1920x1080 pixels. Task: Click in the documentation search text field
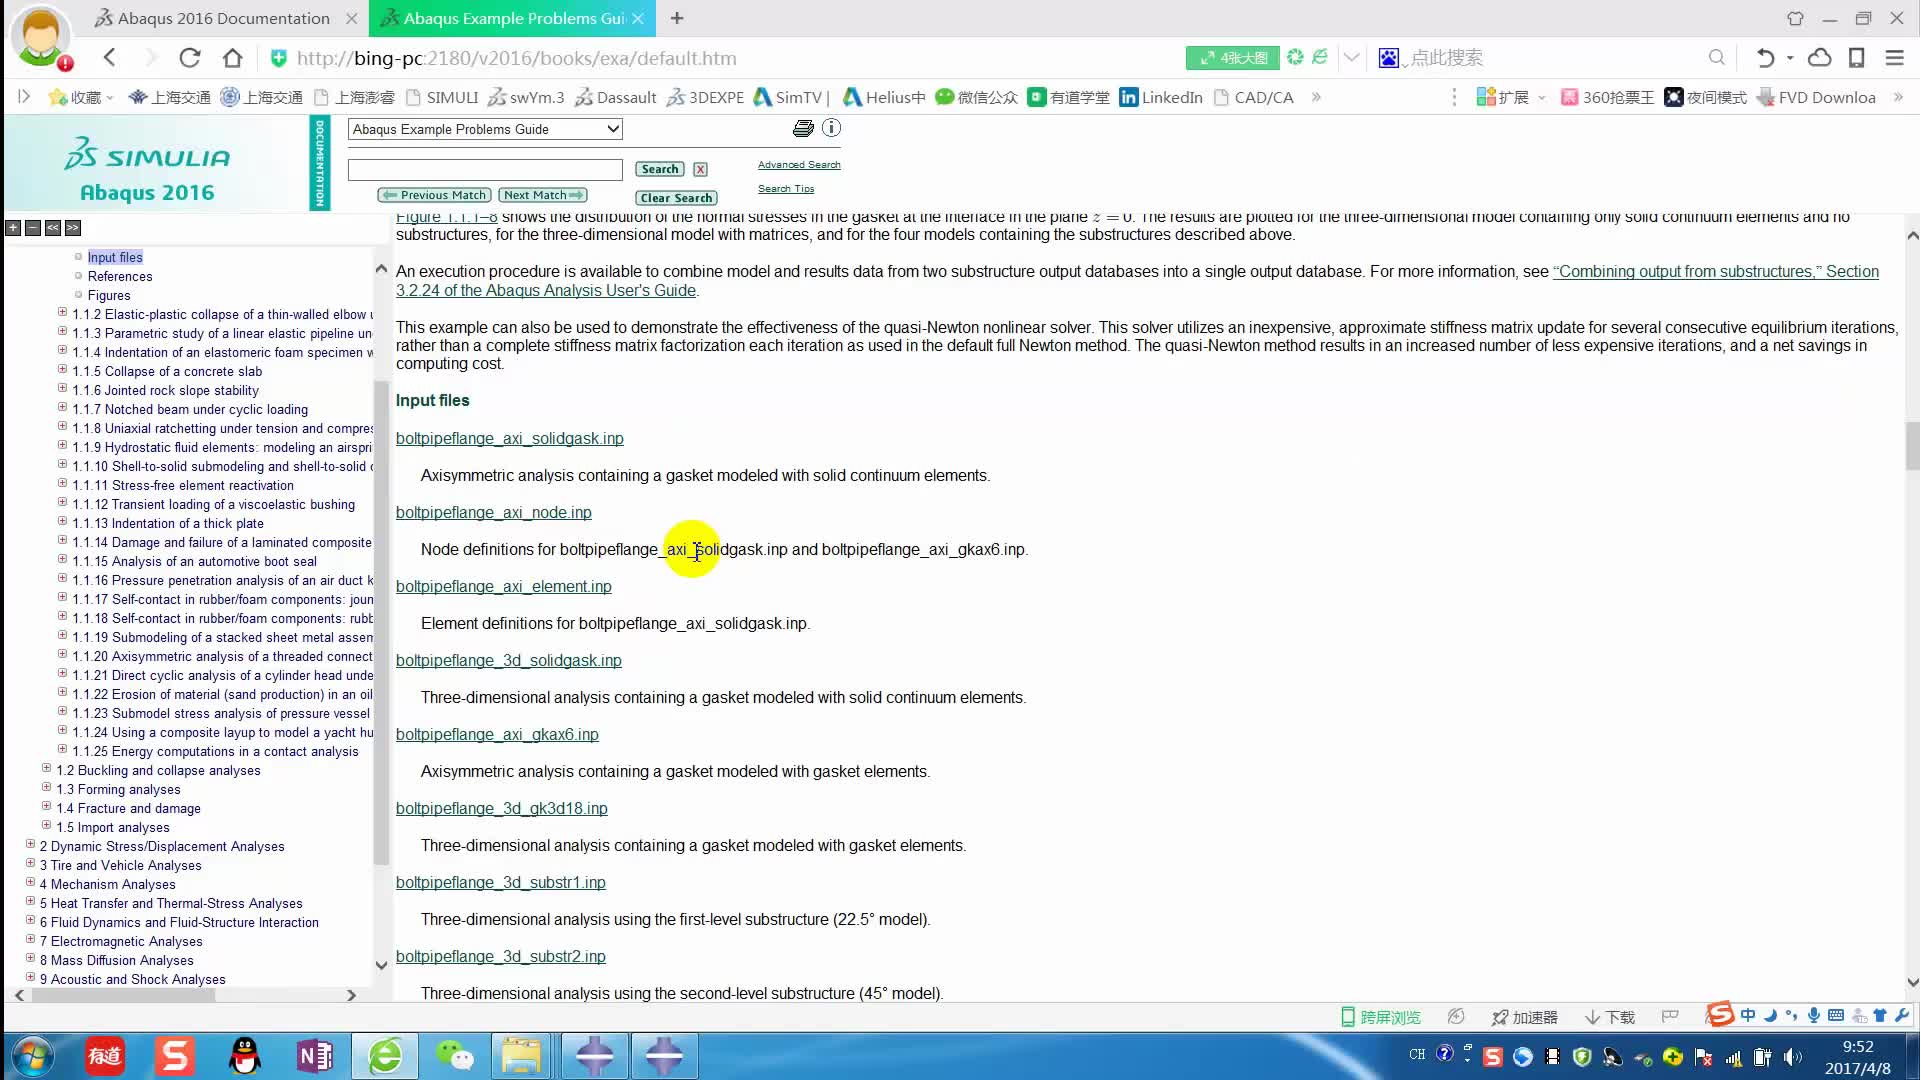coord(485,169)
